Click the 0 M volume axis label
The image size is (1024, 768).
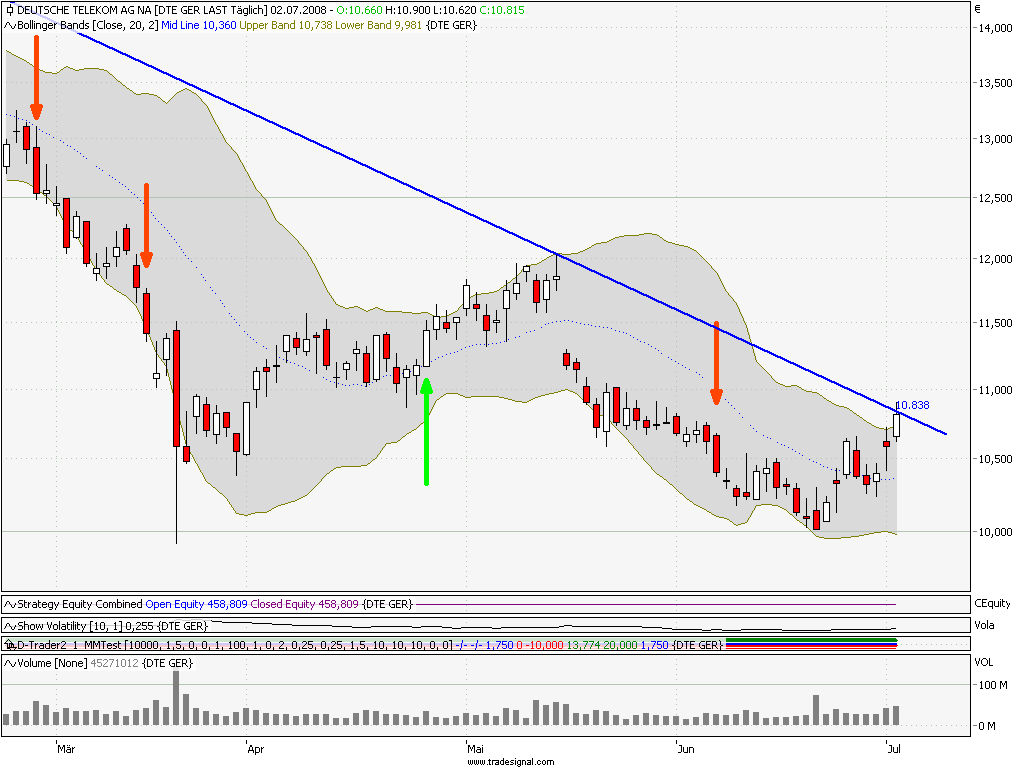pyautogui.click(x=987, y=726)
